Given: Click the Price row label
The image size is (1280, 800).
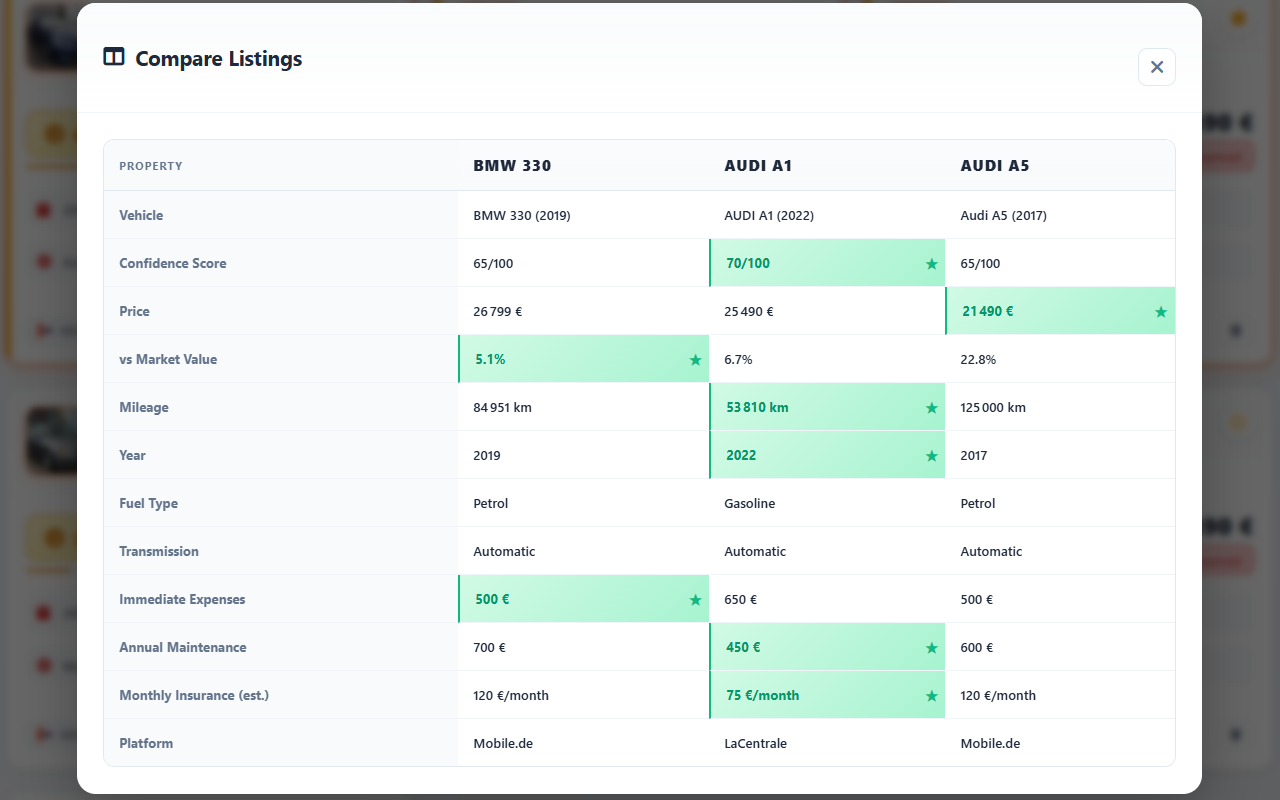Looking at the screenshot, I should [x=134, y=311].
